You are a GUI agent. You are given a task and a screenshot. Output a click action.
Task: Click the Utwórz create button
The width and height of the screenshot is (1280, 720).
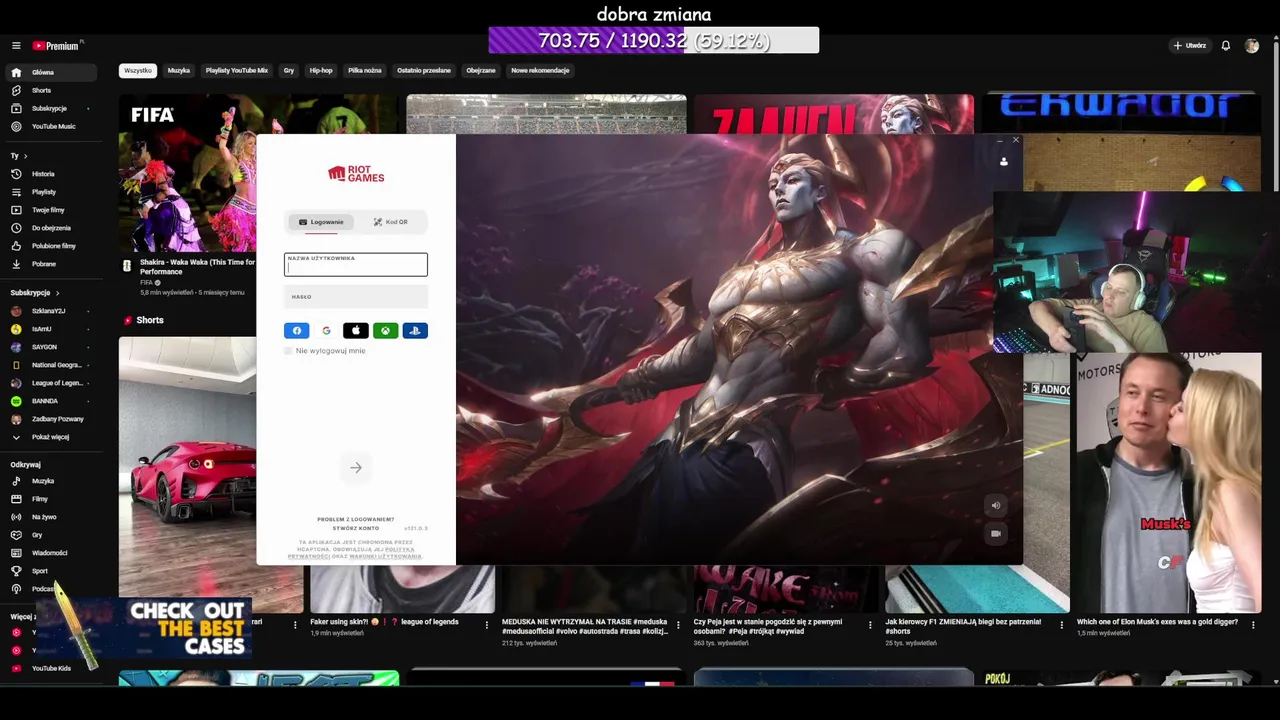1190,46
